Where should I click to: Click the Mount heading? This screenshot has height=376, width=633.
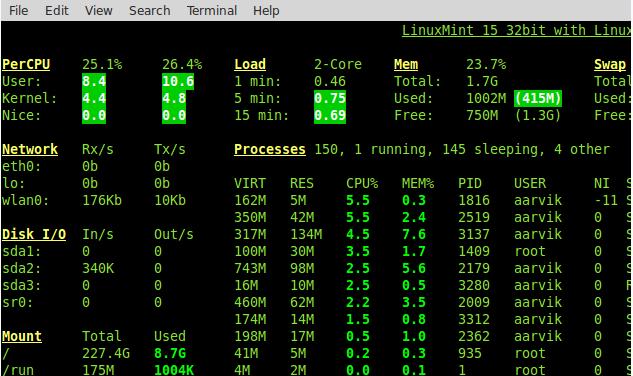(x=22, y=336)
